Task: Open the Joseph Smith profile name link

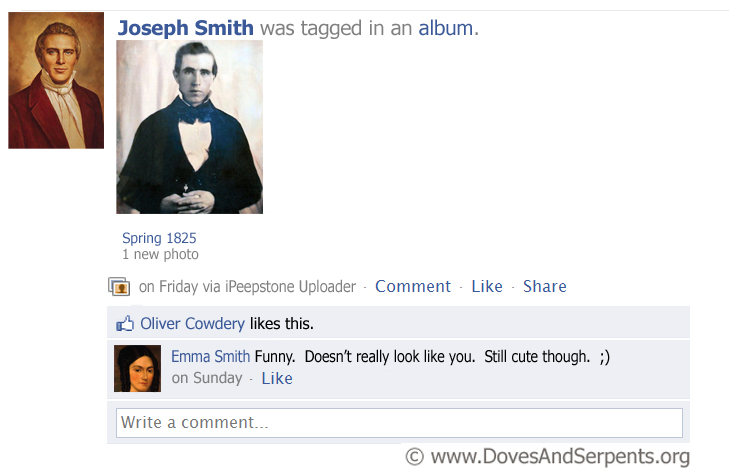Action: [x=186, y=28]
